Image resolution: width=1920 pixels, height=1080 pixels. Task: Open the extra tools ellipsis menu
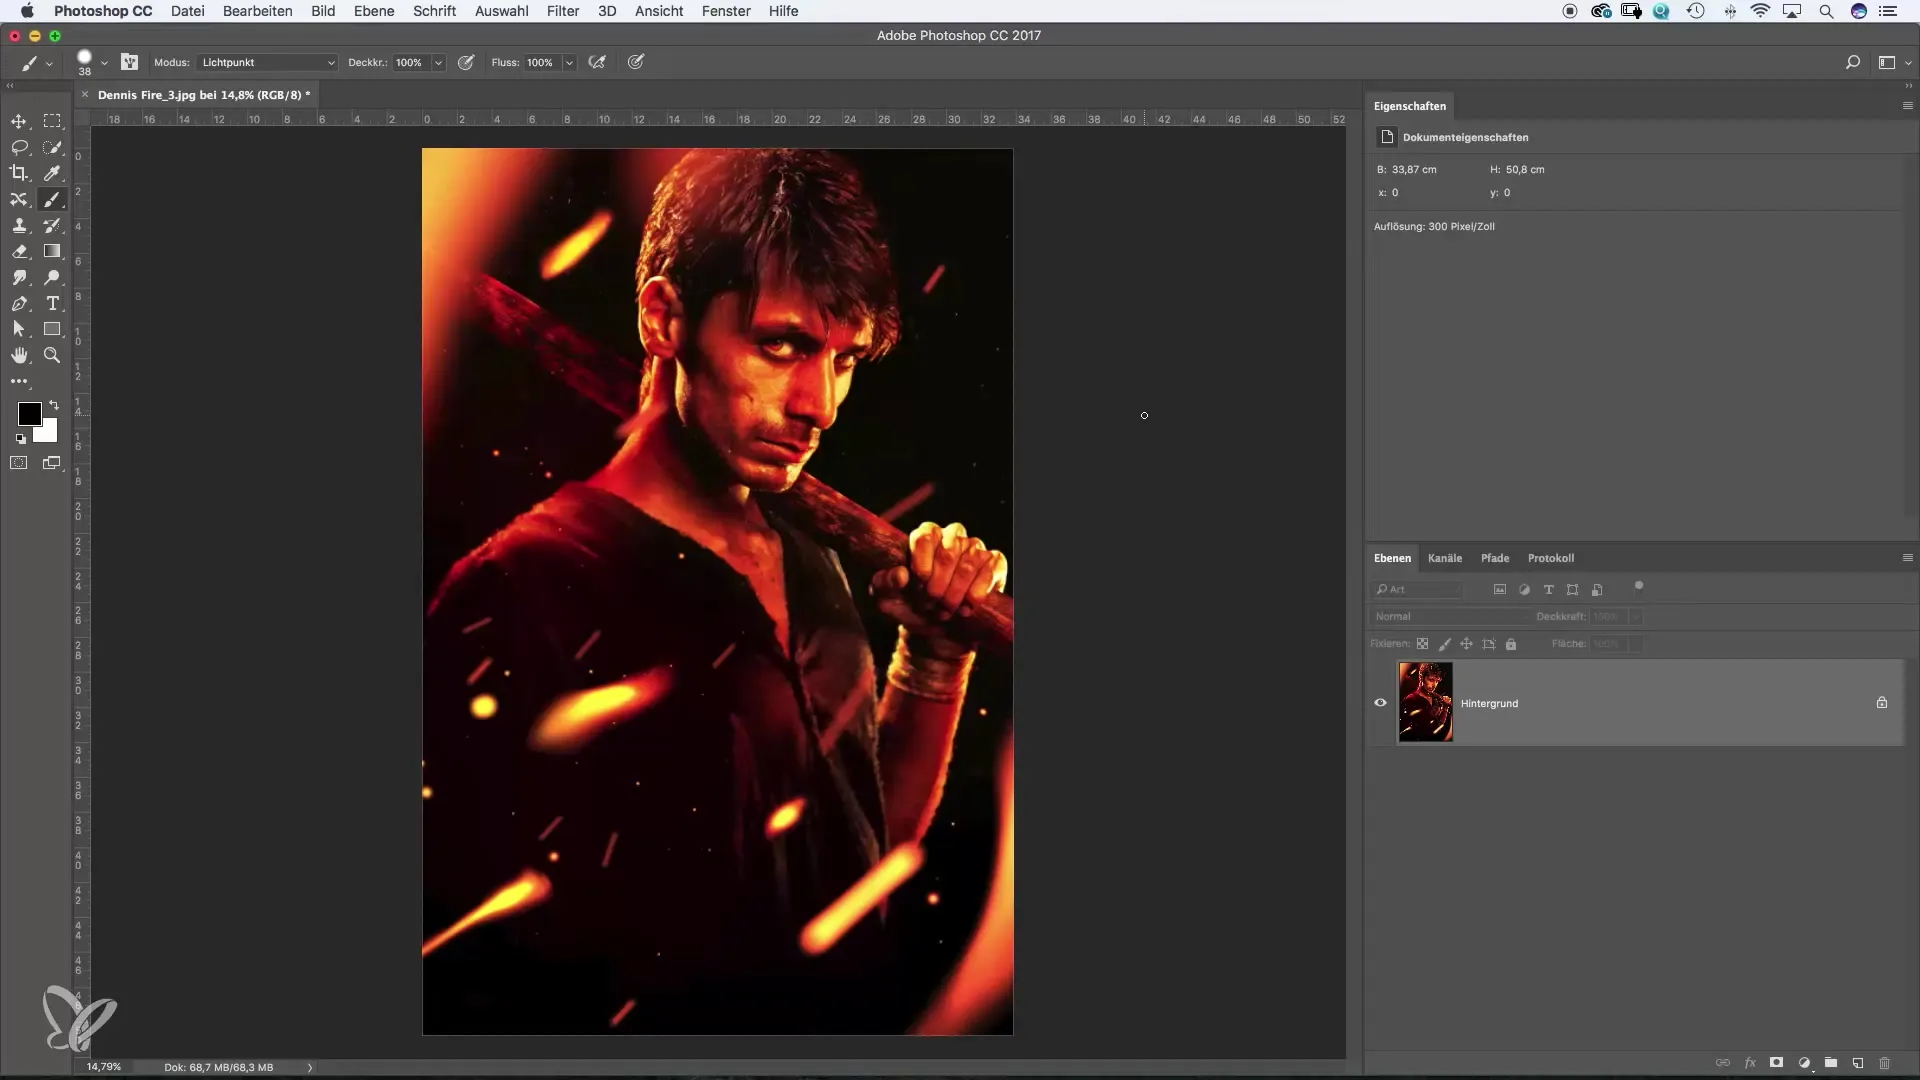pyautogui.click(x=19, y=381)
